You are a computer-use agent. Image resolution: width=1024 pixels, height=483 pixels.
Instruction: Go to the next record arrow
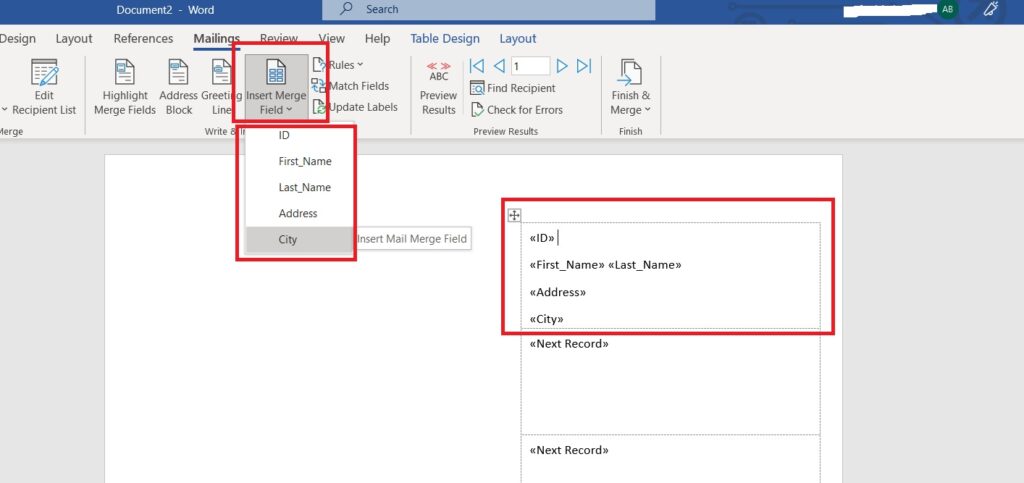click(x=562, y=66)
